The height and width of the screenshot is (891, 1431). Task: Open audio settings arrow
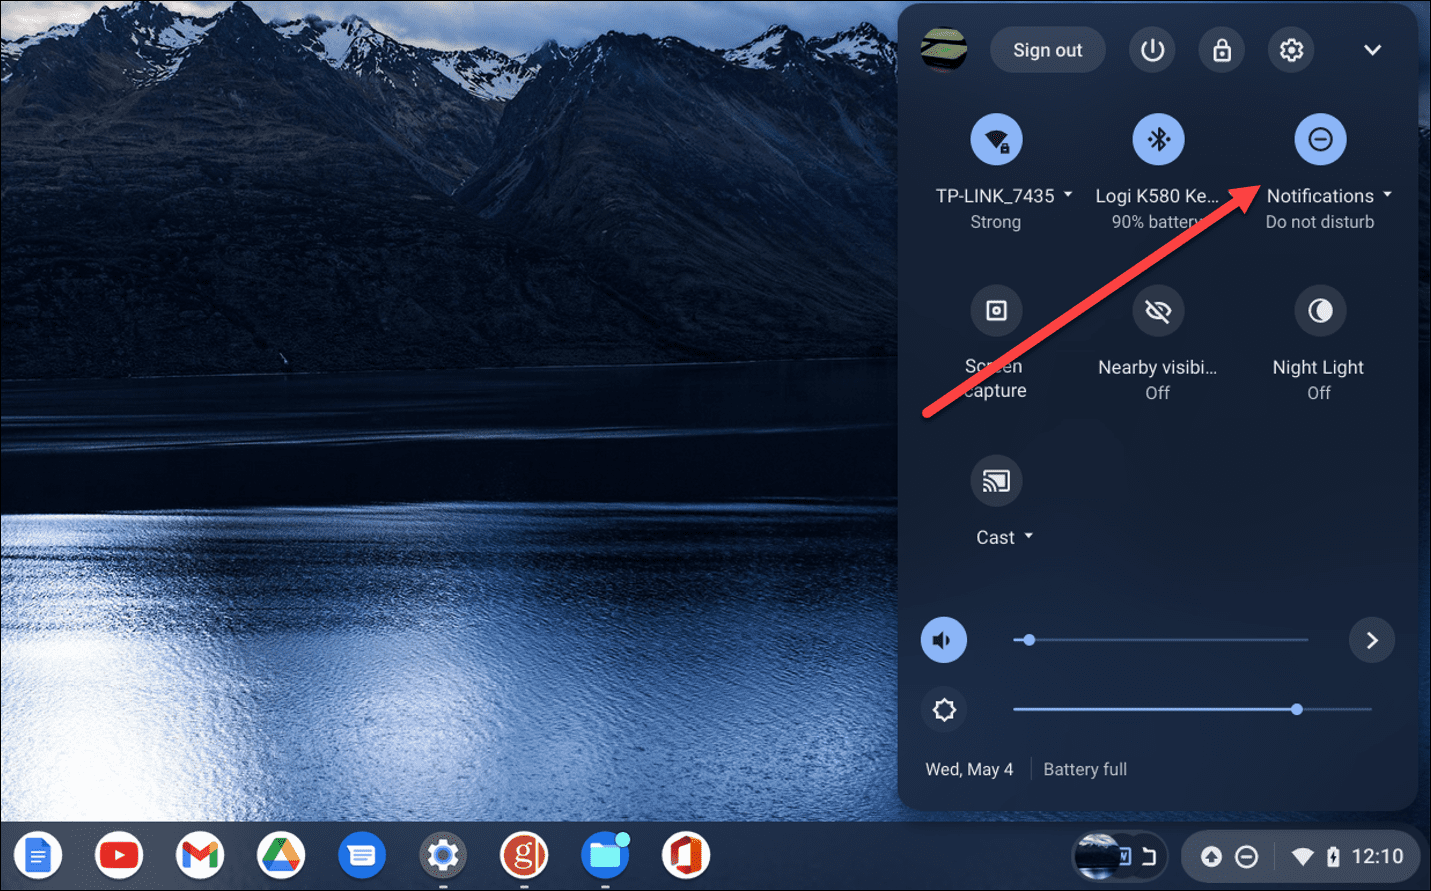point(1372,640)
